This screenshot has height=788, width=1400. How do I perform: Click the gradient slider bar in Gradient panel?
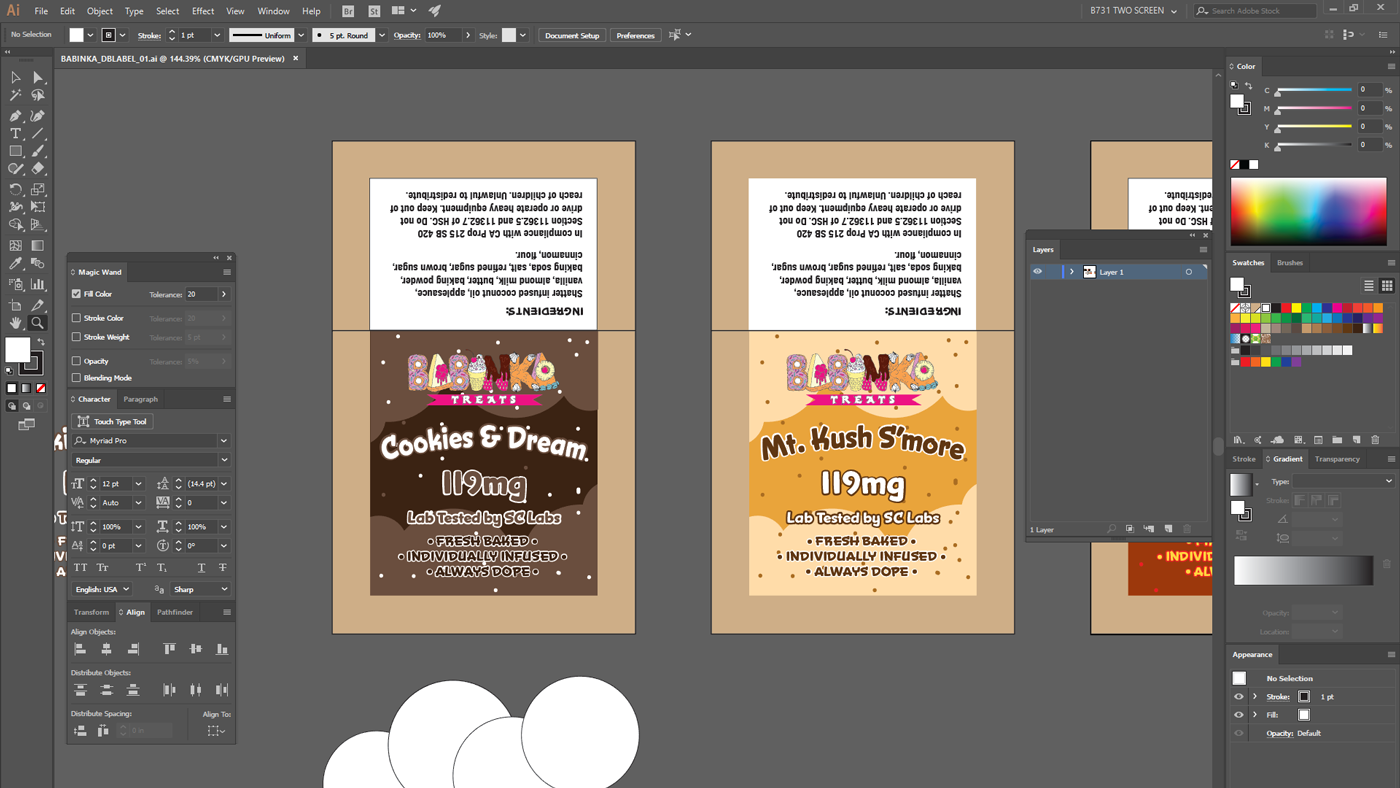coord(1303,570)
